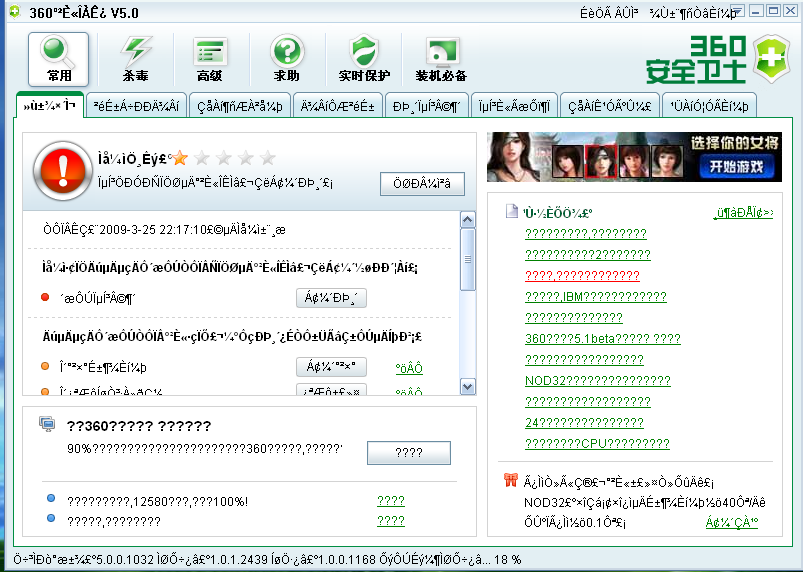
Task: Click the computer monitor icon beside '??360????? ??????'
Action: point(48,424)
